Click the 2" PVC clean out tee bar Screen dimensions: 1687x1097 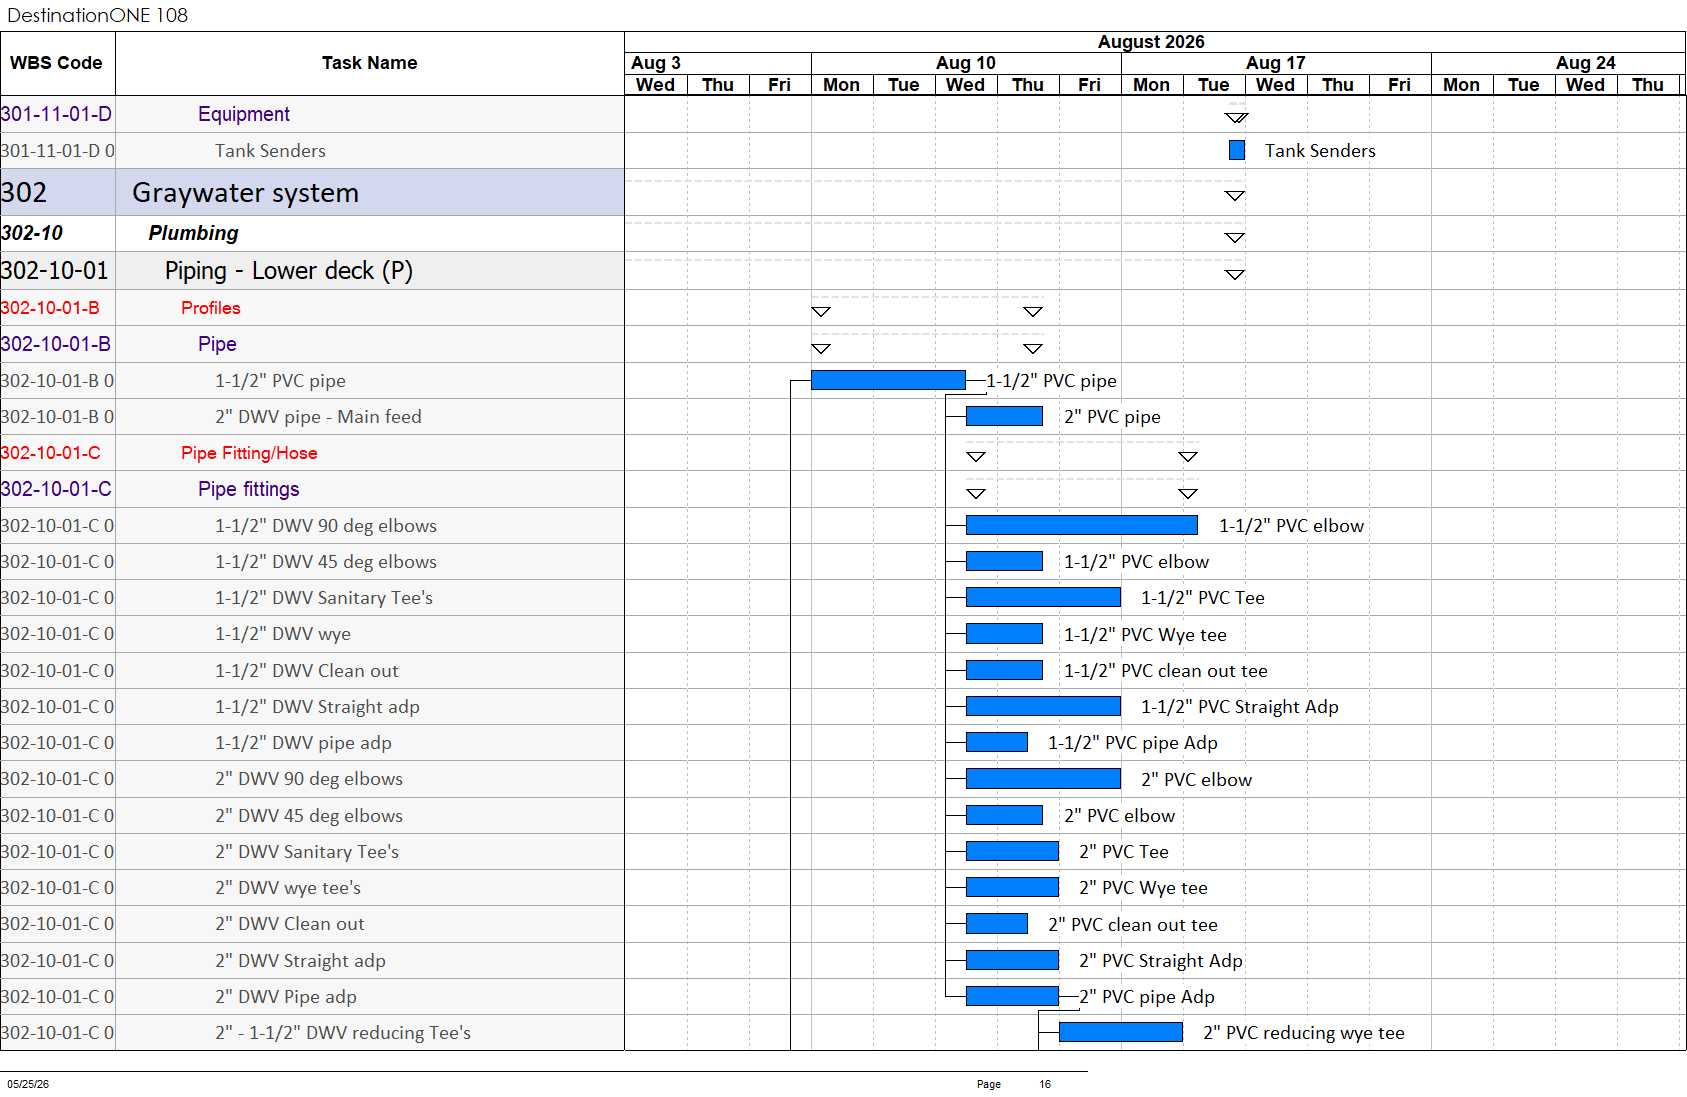click(997, 924)
